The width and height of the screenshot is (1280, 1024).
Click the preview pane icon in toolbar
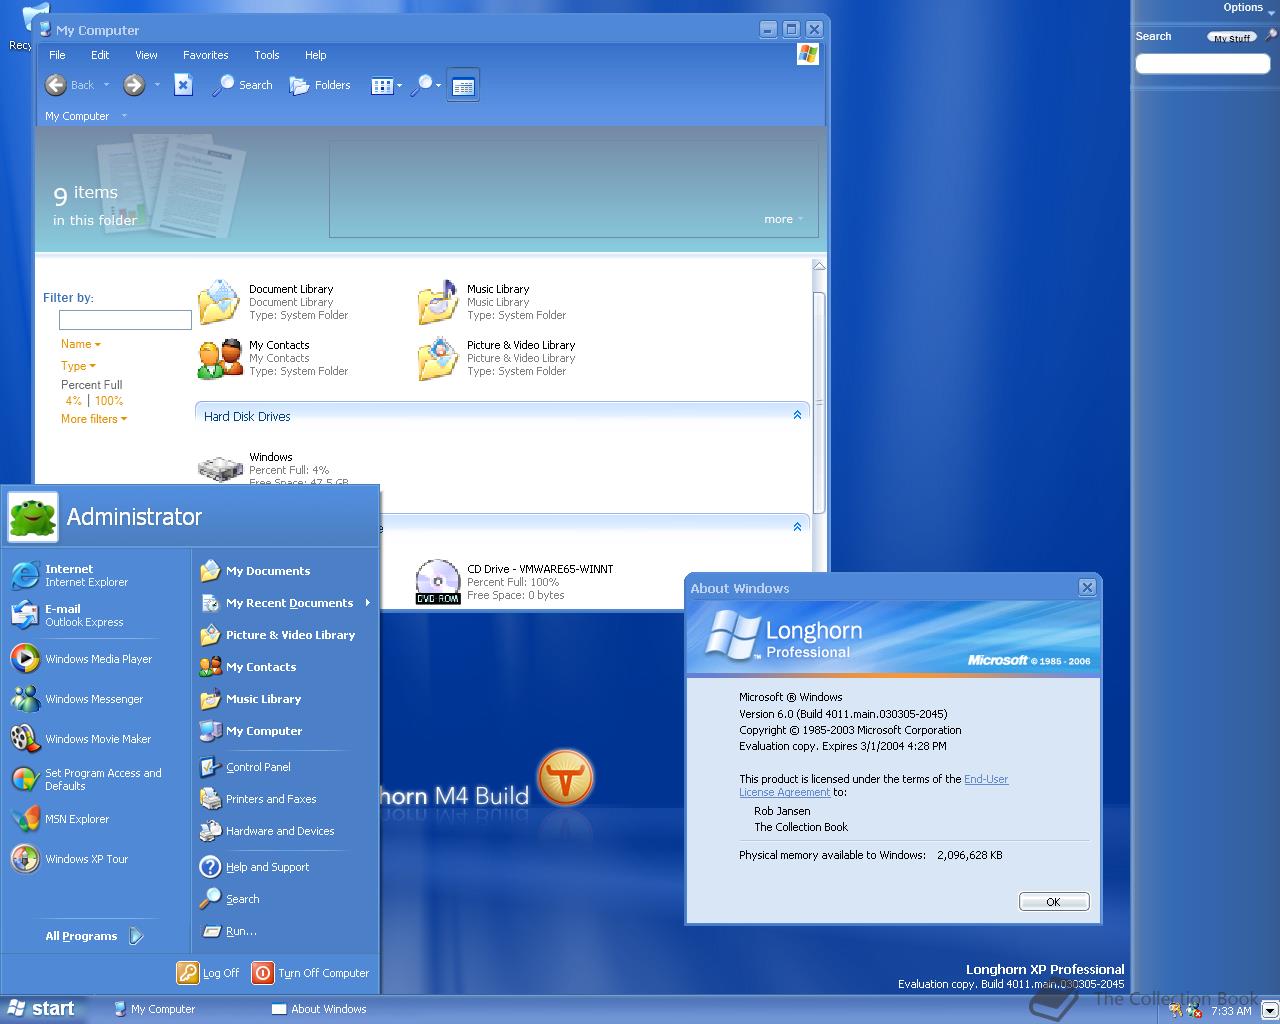pos(463,86)
